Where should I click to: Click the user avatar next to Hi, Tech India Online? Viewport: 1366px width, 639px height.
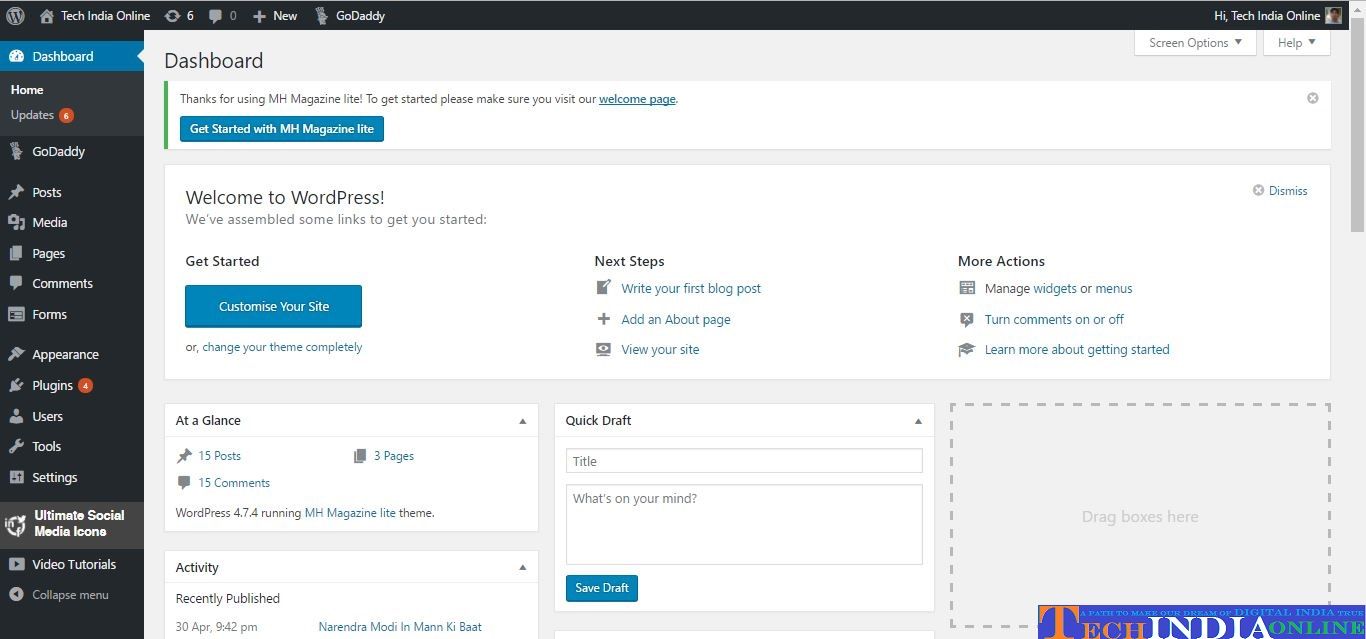pos(1333,15)
